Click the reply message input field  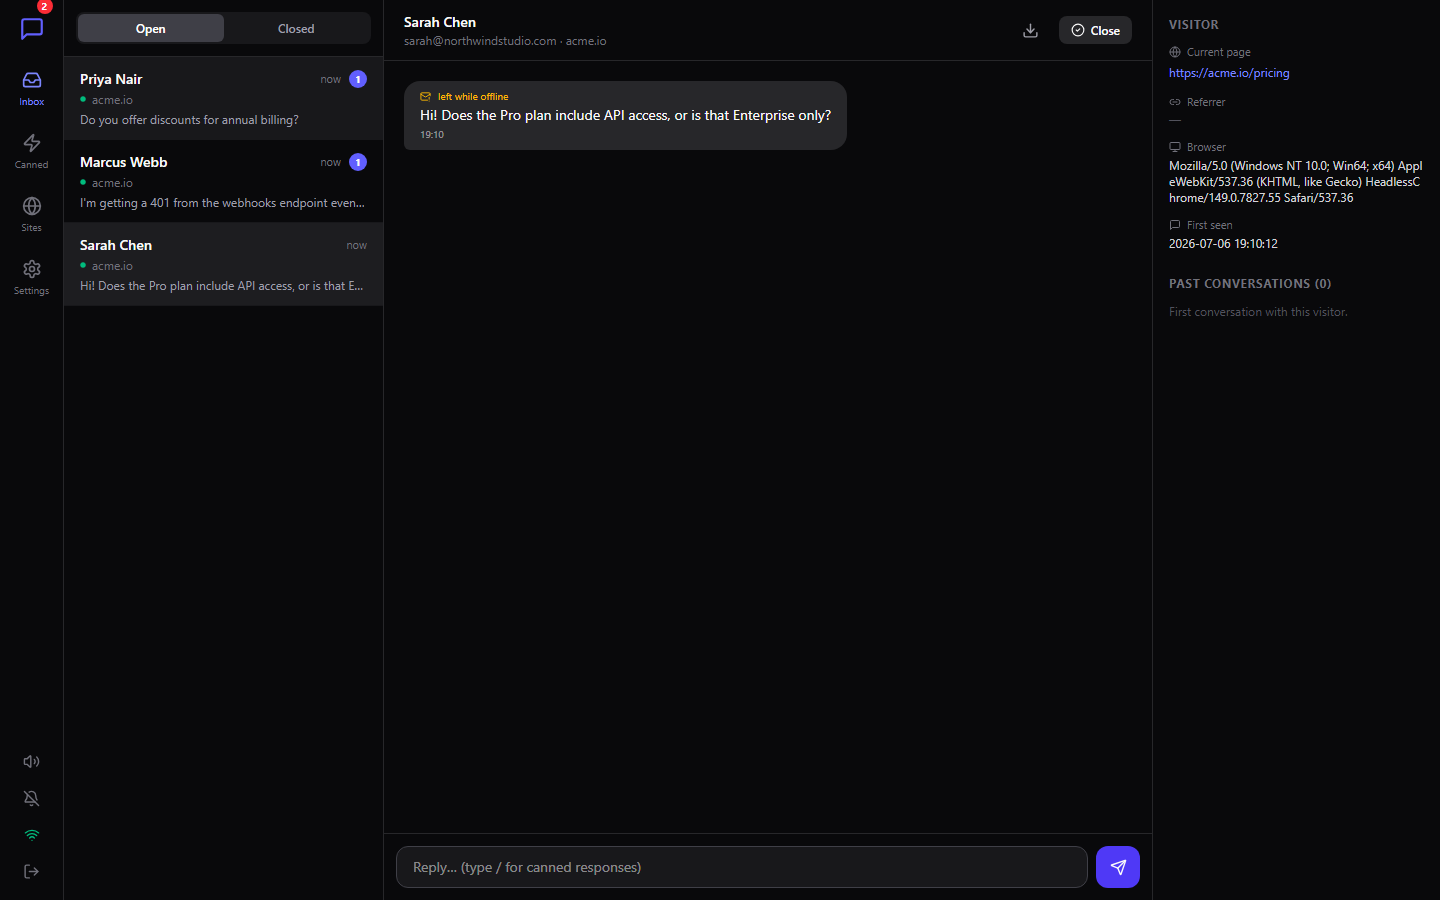(742, 867)
